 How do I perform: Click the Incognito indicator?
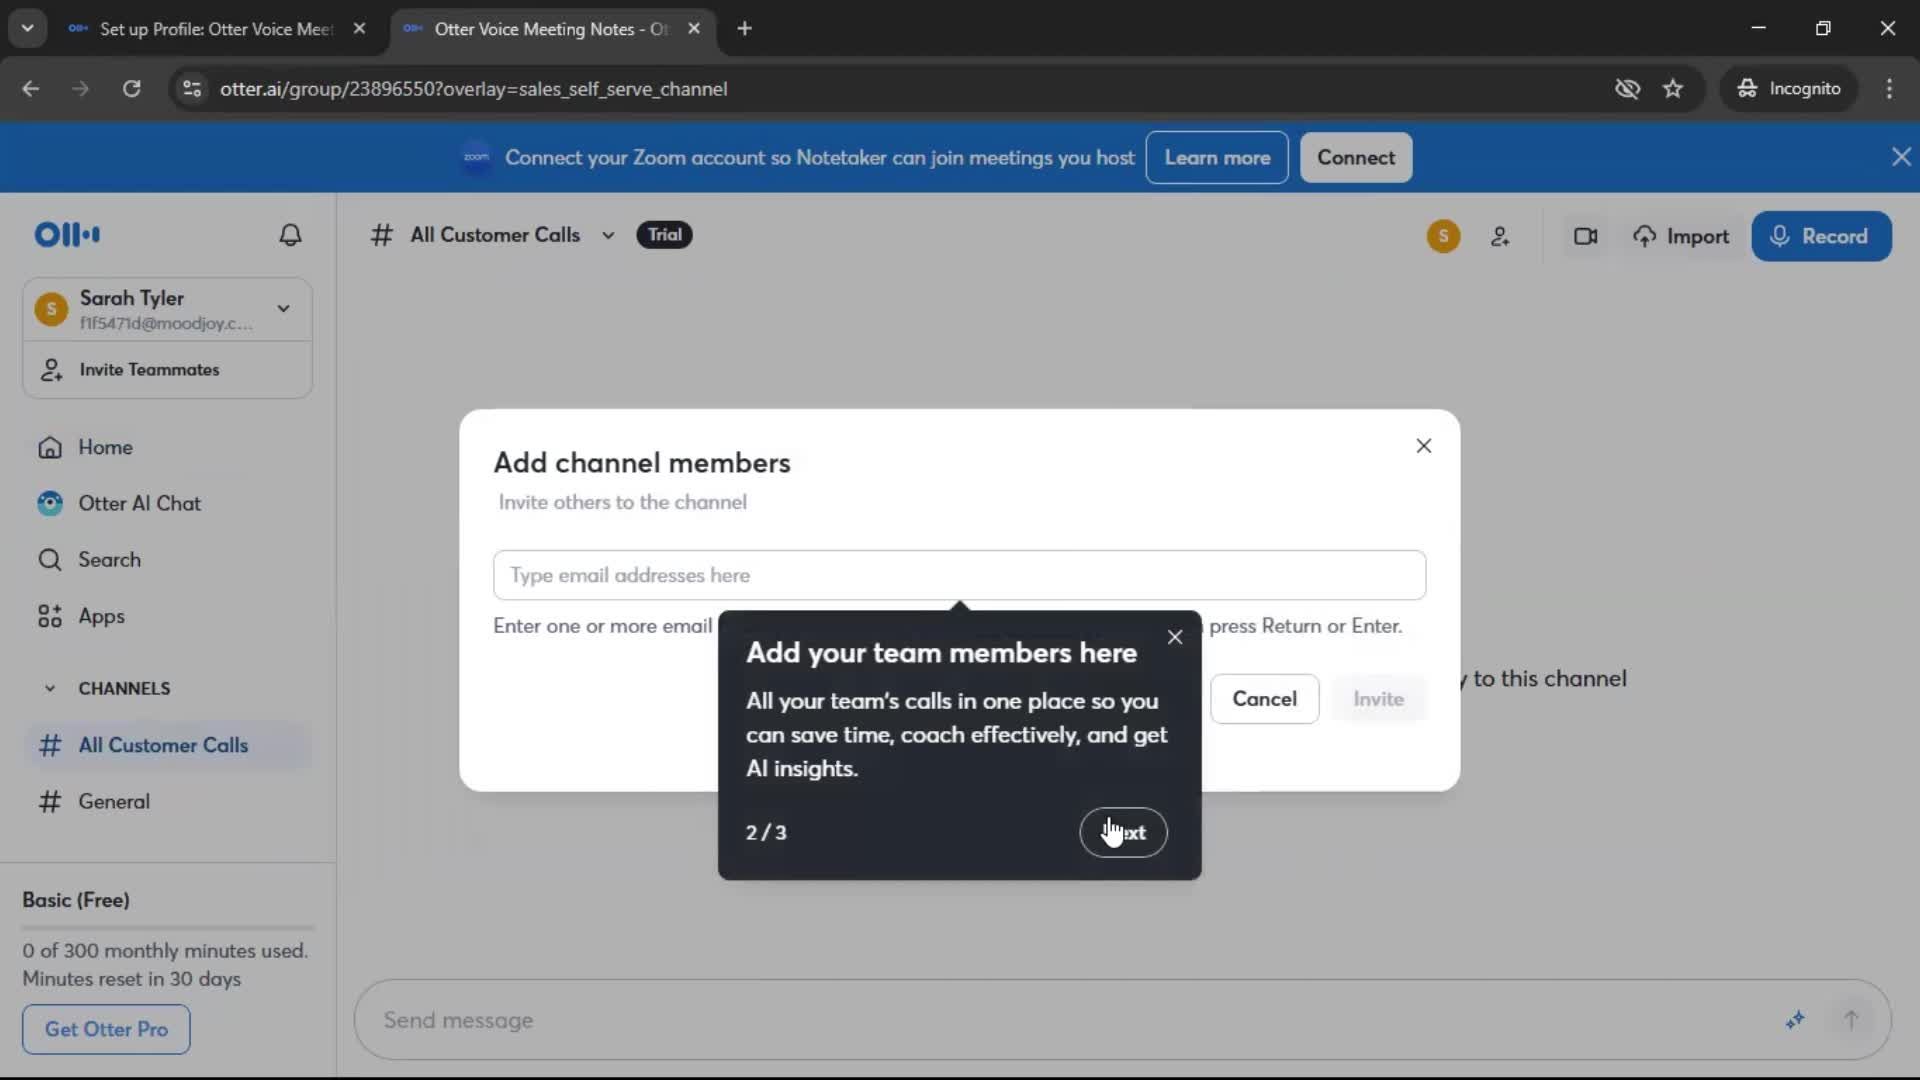tap(1788, 89)
